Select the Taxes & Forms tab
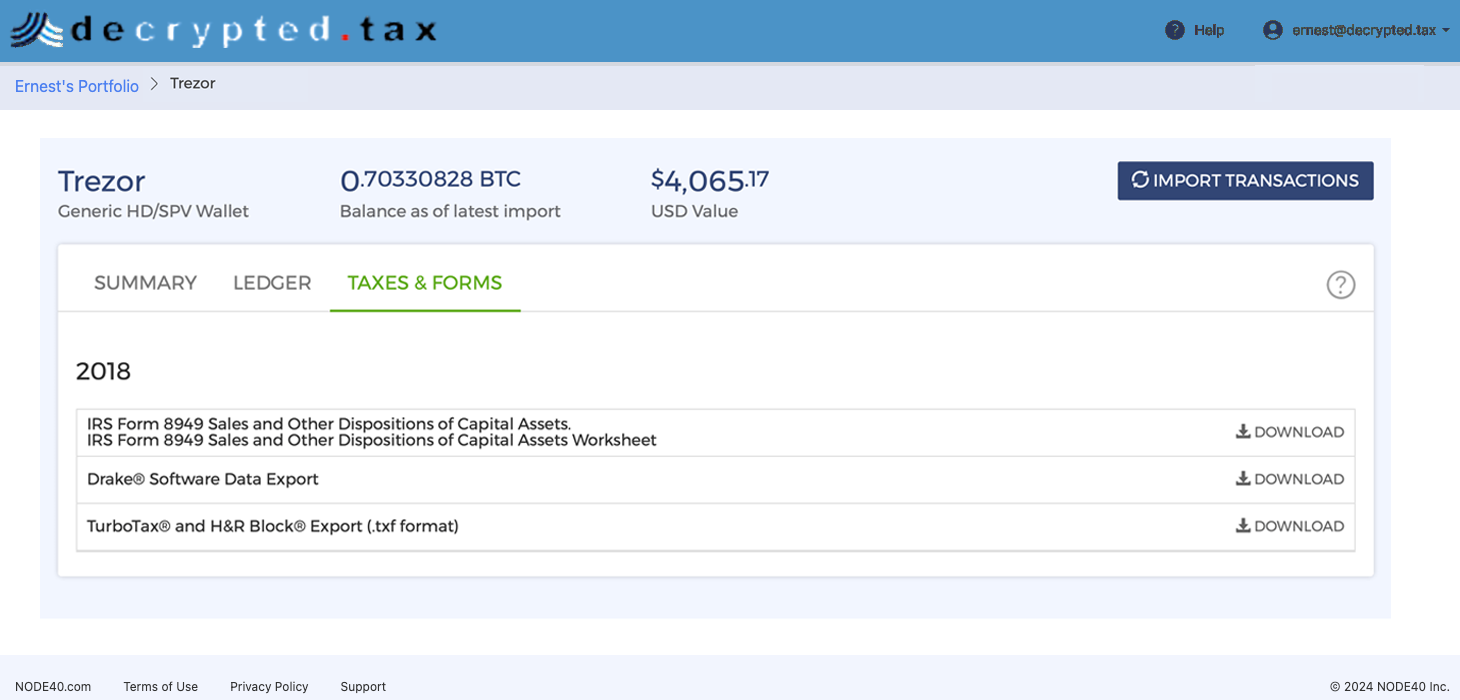Viewport: 1460px width, 700px height. click(425, 283)
